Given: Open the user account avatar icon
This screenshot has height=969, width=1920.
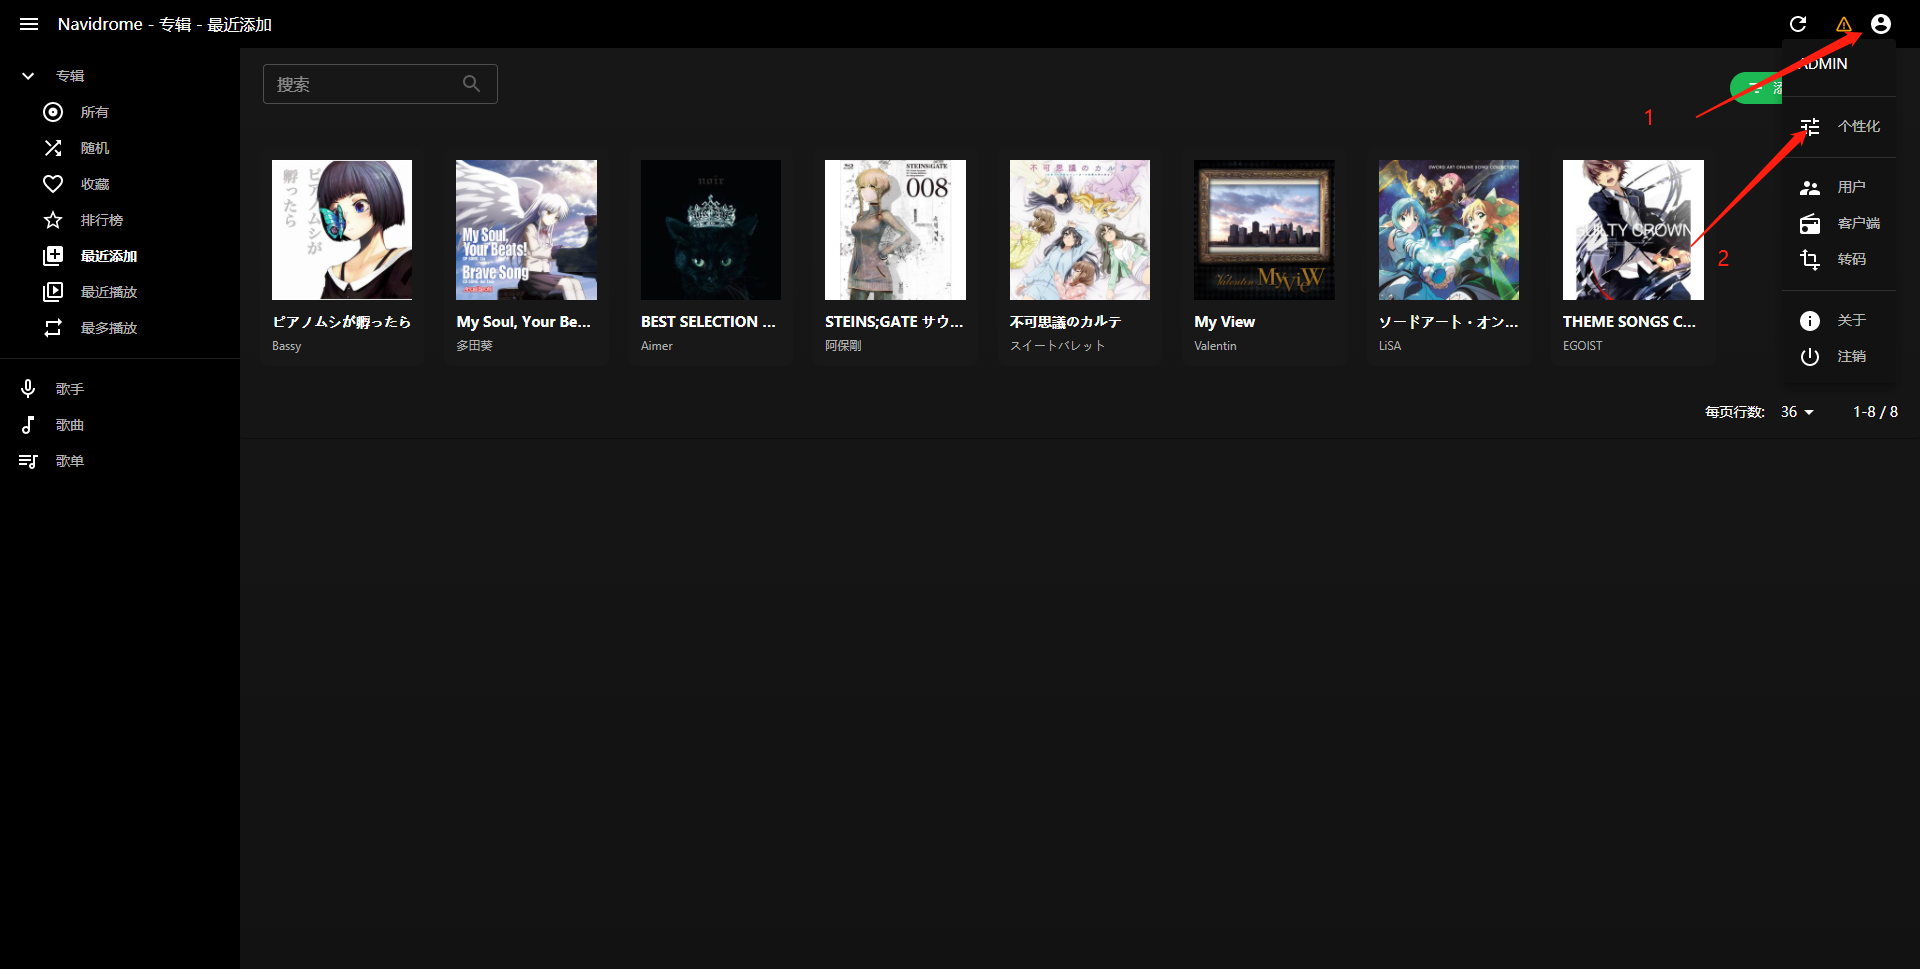Looking at the screenshot, I should click(1881, 24).
